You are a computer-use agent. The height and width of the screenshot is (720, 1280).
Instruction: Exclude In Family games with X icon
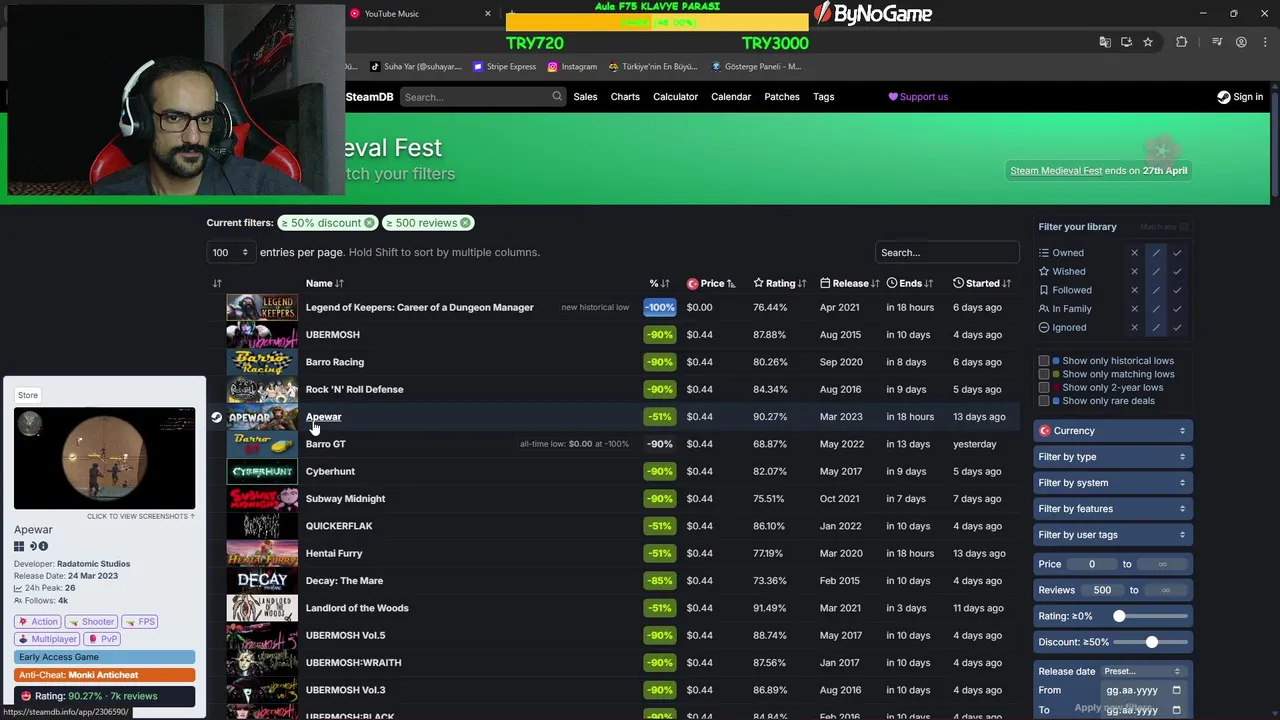(1134, 309)
